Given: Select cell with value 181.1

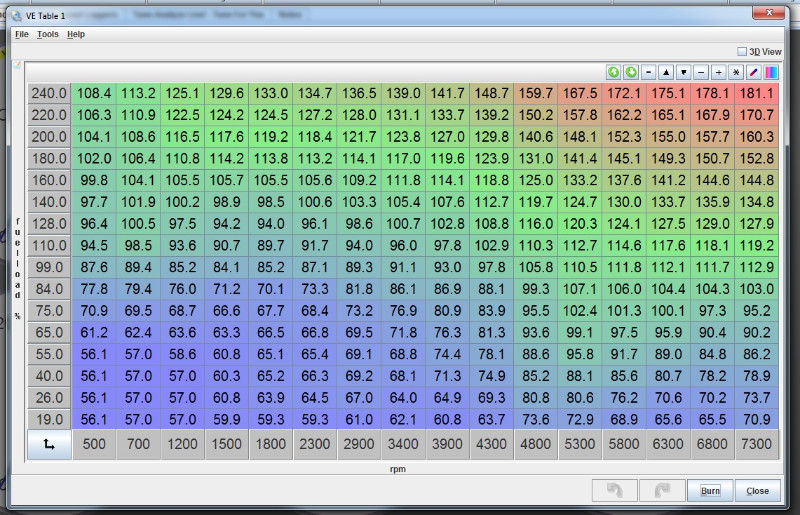Looking at the screenshot, I should click(757, 93).
